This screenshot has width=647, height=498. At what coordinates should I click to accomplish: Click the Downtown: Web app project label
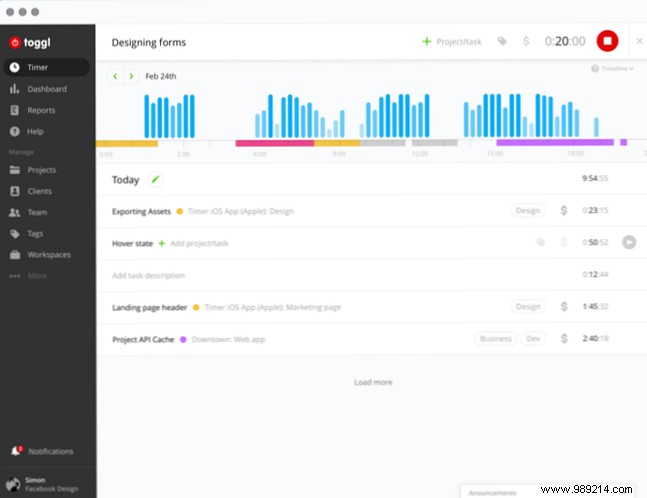click(228, 340)
